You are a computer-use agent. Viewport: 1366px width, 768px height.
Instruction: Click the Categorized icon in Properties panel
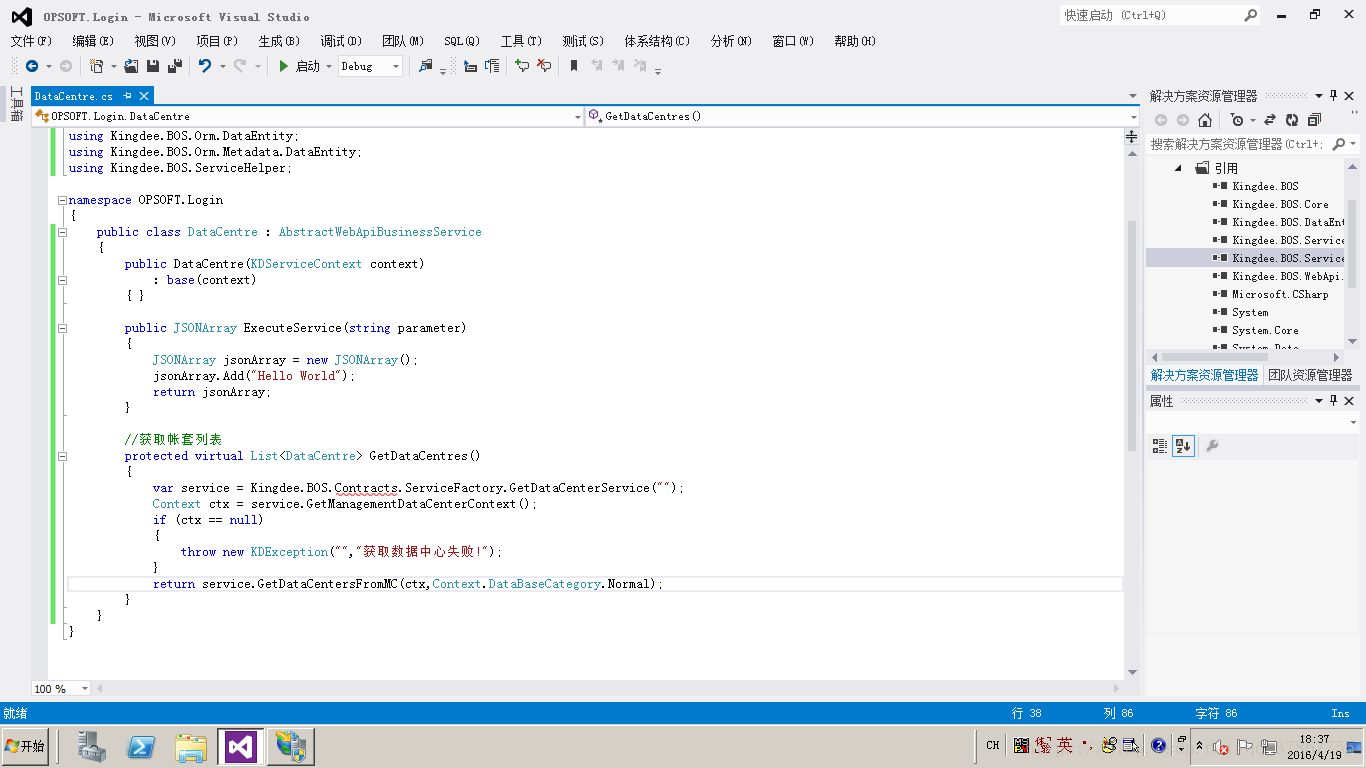1160,446
